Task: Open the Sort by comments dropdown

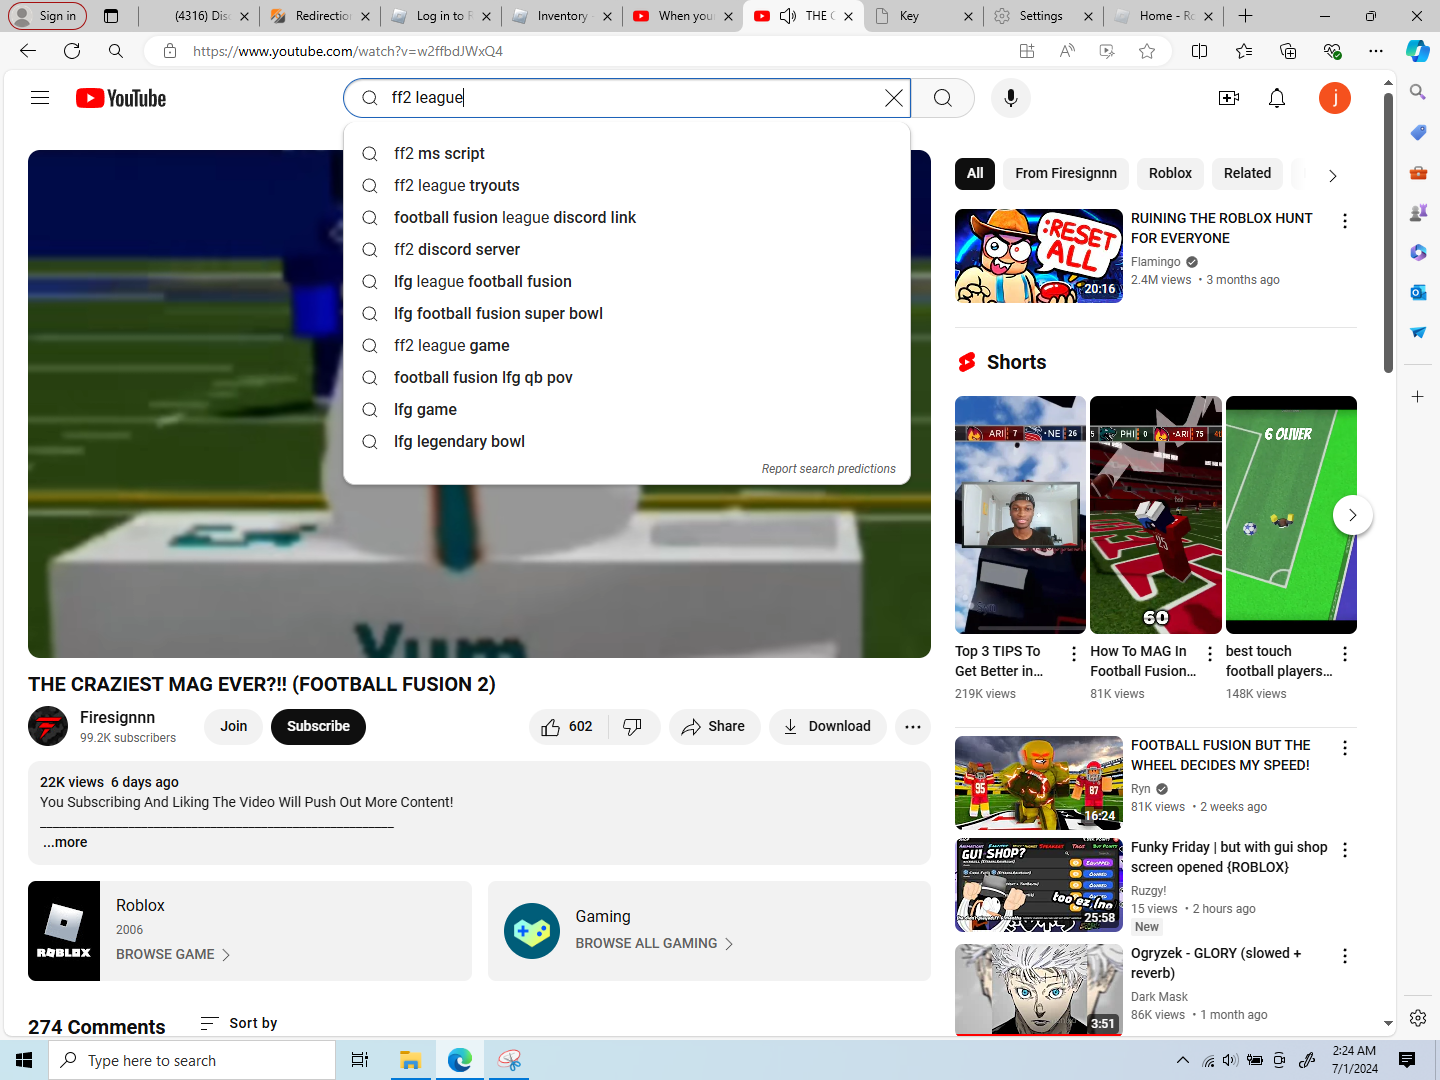Action: pyautogui.click(x=238, y=1023)
